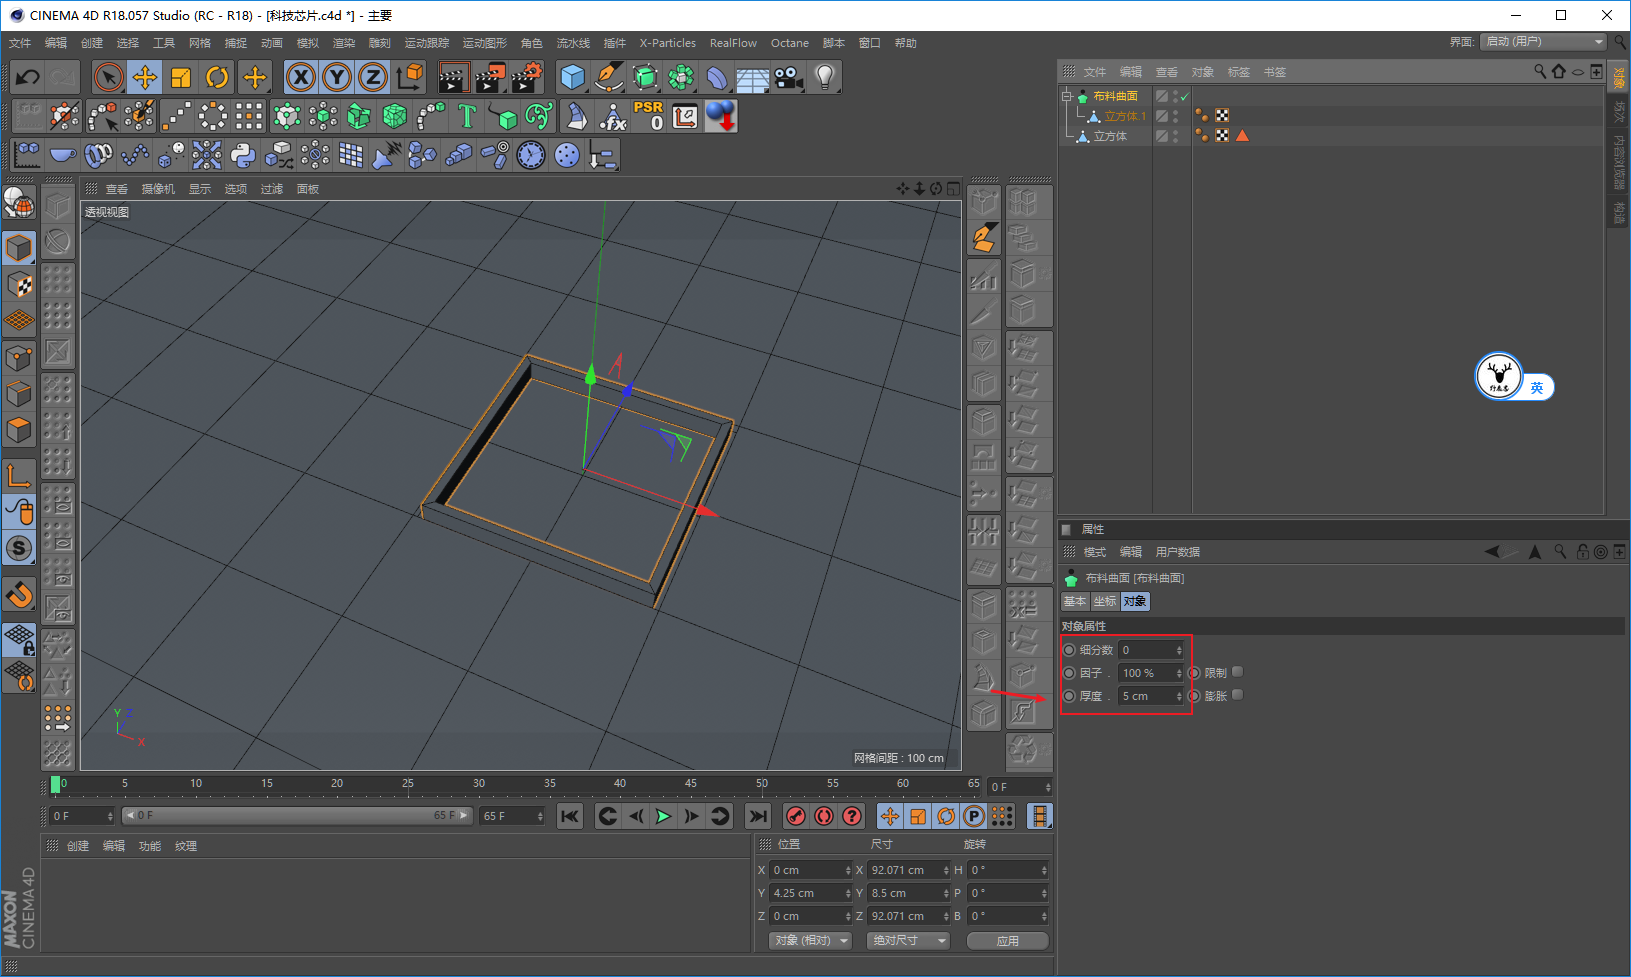Open the material manager 创建 menu
The height and width of the screenshot is (977, 1631).
click(78, 846)
